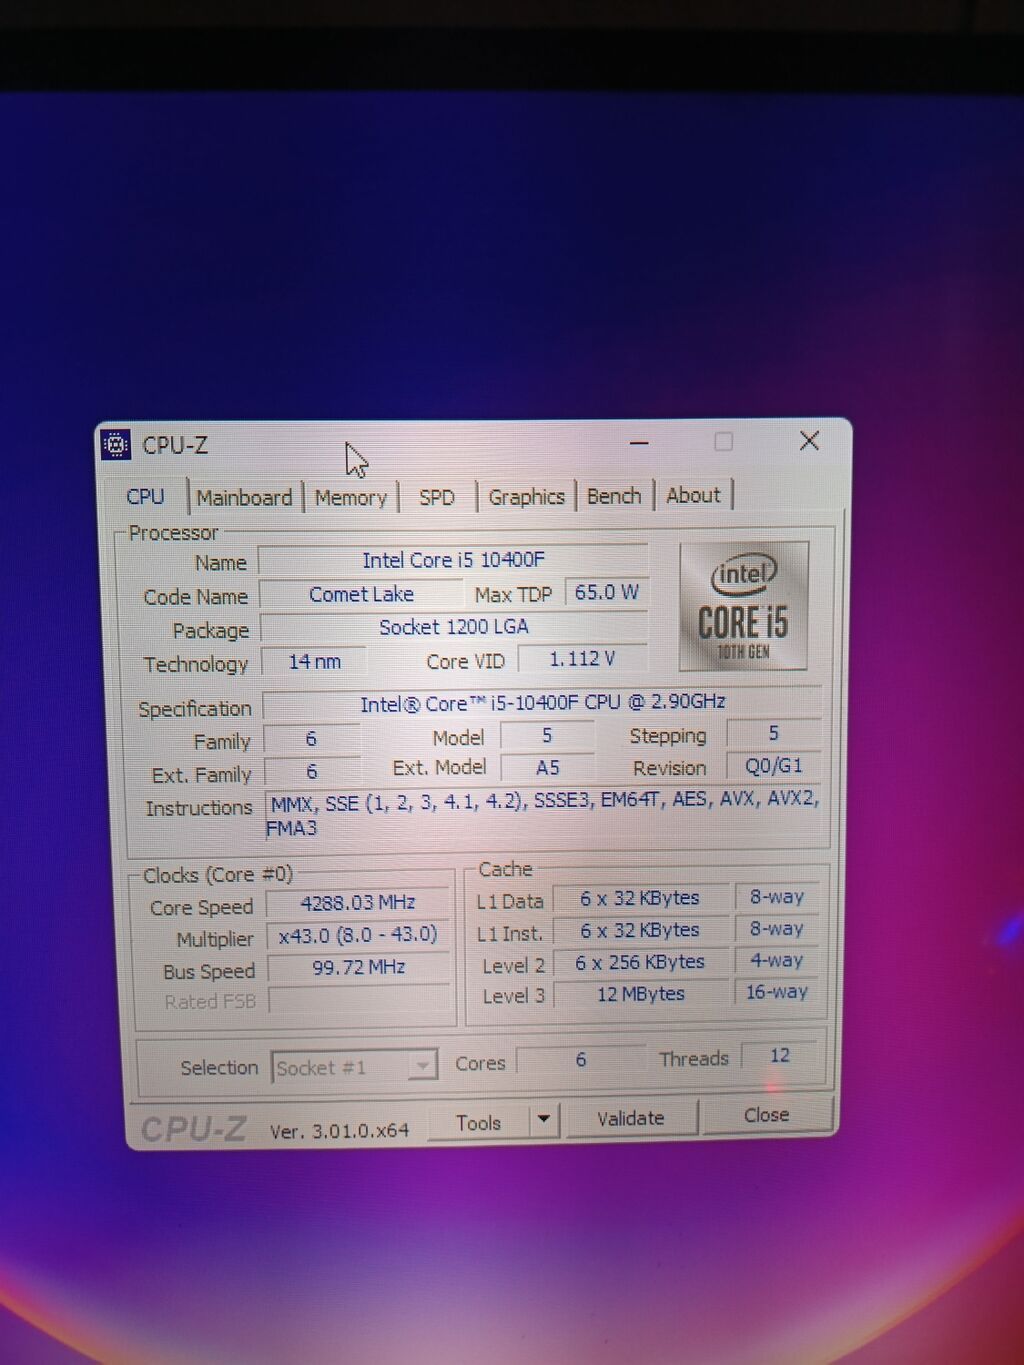Open the About tab

point(693,495)
